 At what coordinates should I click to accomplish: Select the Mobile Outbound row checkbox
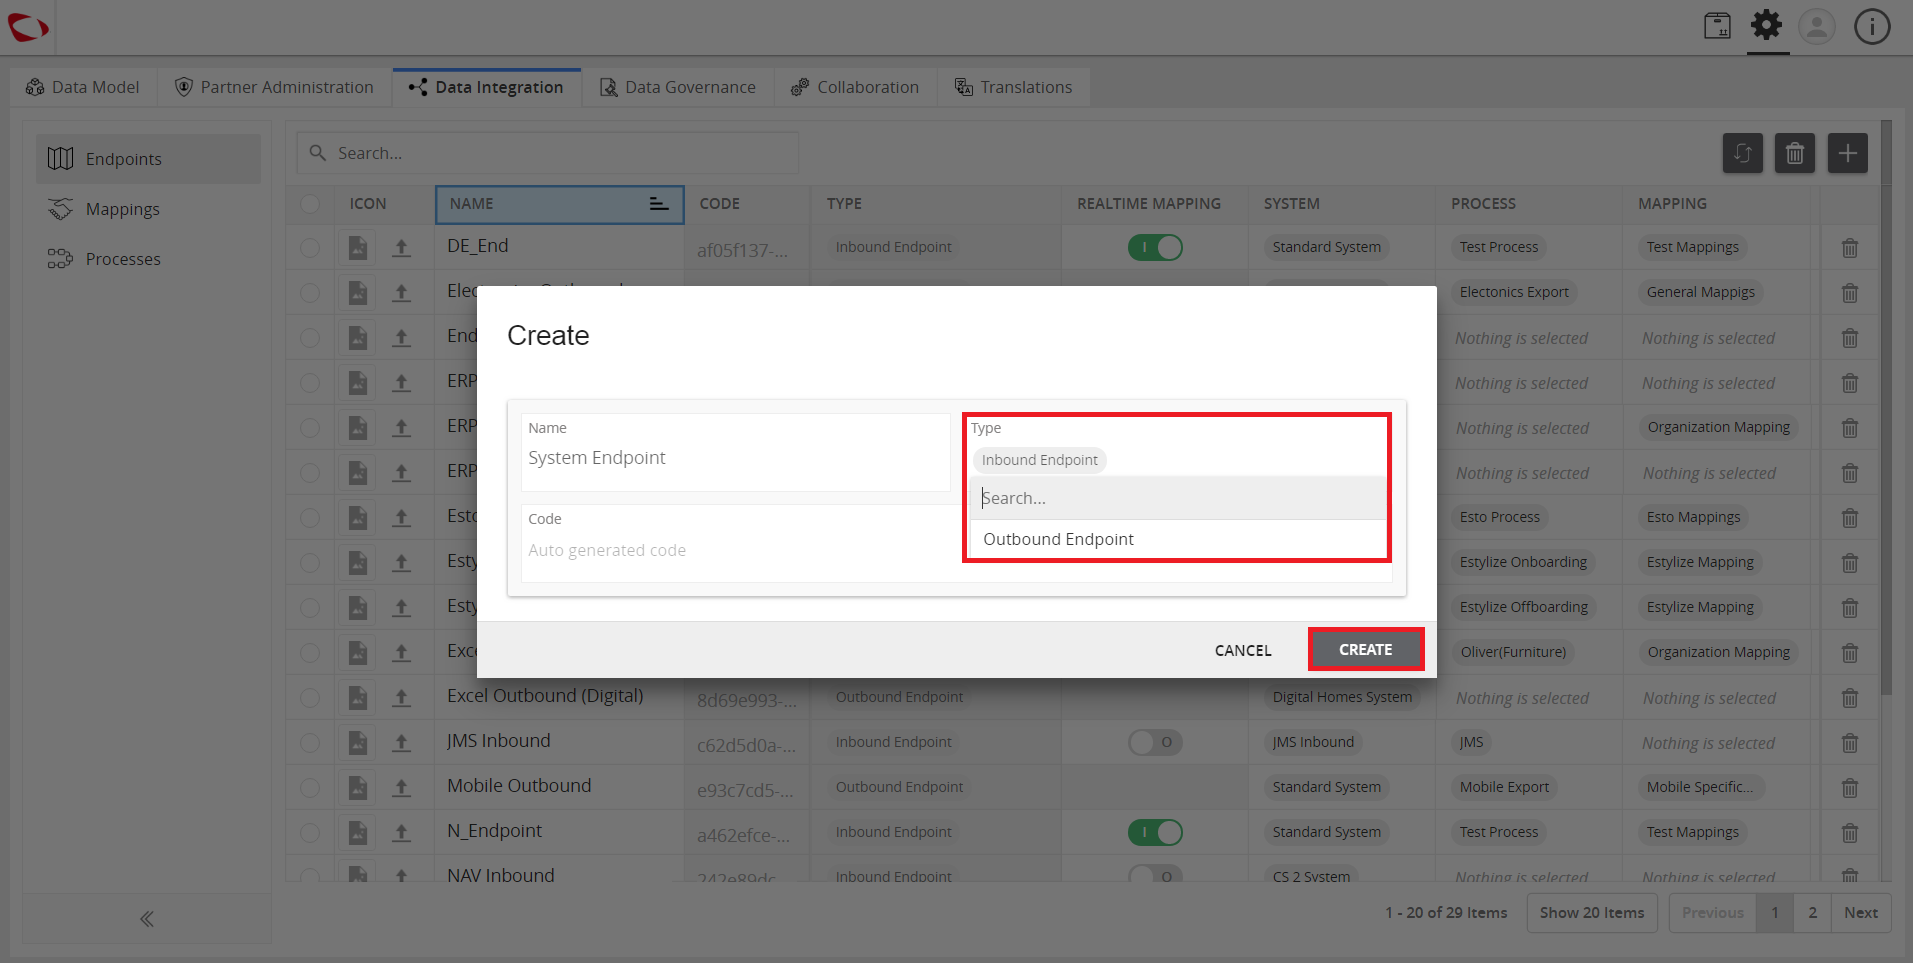pyautogui.click(x=310, y=788)
